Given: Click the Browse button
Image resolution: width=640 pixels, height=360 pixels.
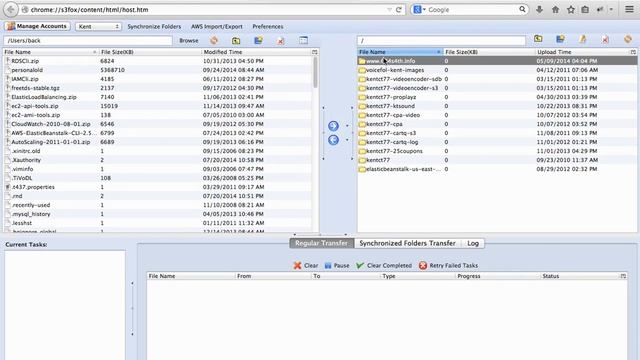Looking at the screenshot, I should 189,40.
